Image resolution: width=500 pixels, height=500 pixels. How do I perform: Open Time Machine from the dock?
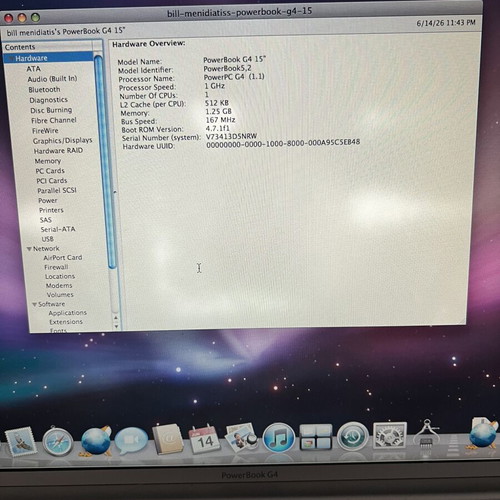352,436
